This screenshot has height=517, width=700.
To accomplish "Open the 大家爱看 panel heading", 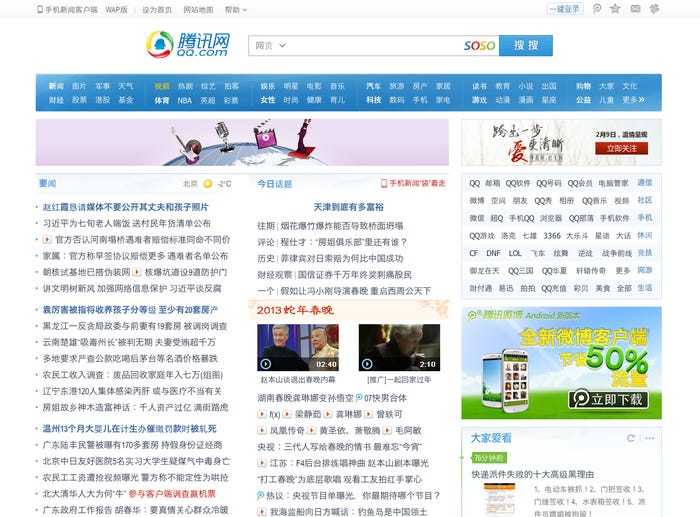I will coord(492,438).
